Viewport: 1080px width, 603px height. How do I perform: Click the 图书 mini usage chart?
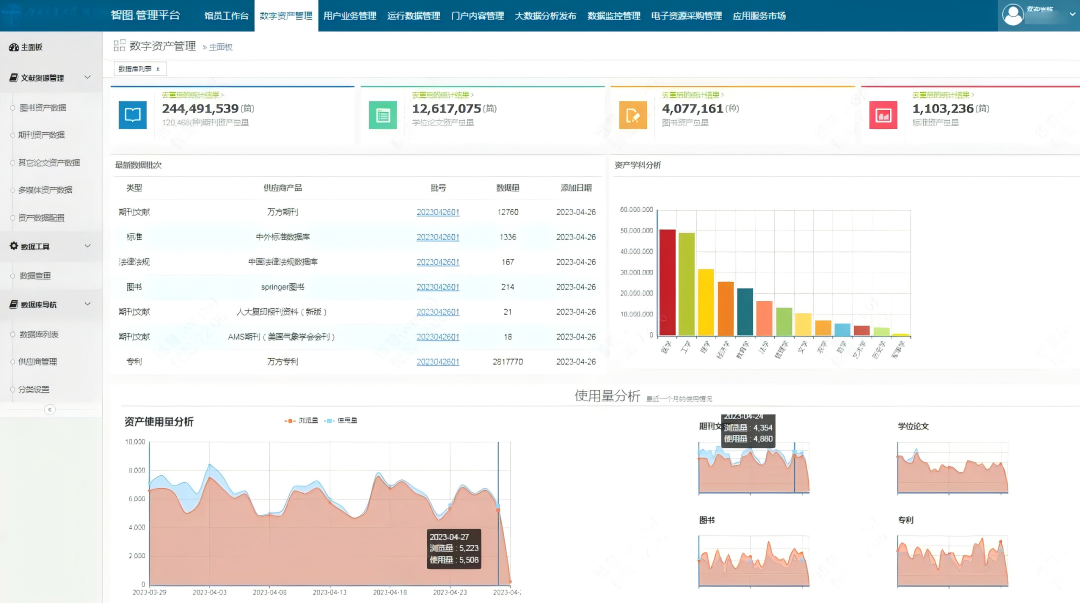point(754,562)
